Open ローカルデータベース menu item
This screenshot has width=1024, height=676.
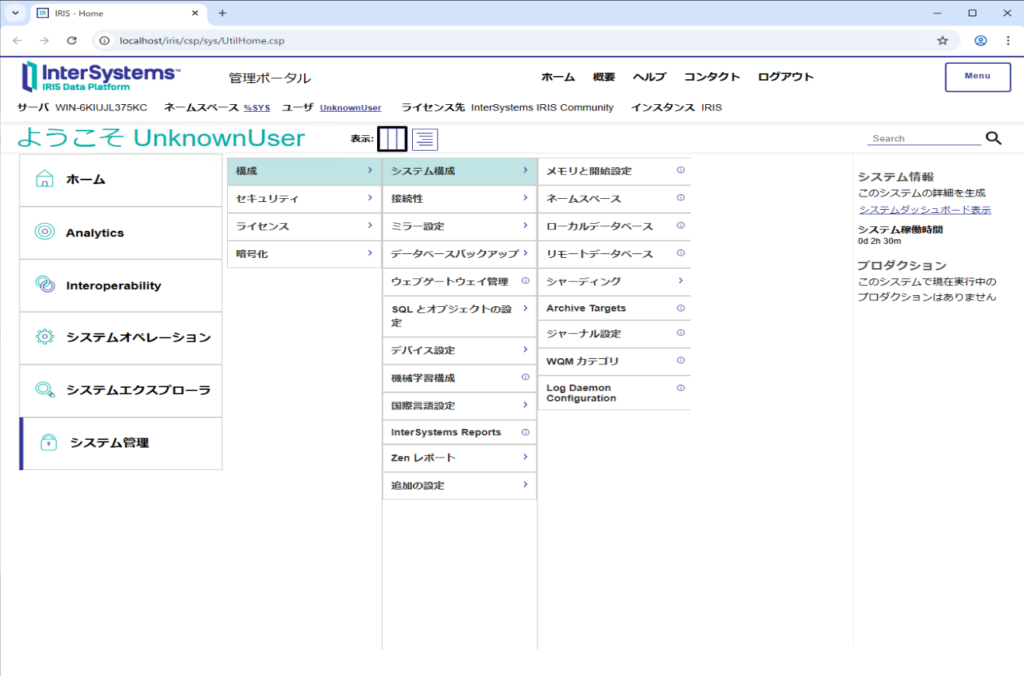coord(599,227)
